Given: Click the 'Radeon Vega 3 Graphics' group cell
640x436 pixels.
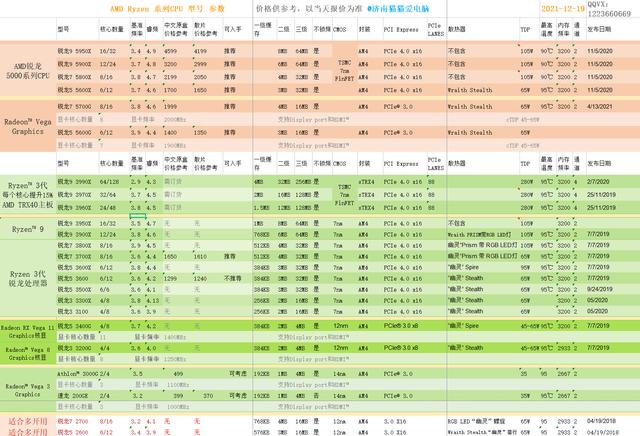Looking at the screenshot, I should (28, 390).
